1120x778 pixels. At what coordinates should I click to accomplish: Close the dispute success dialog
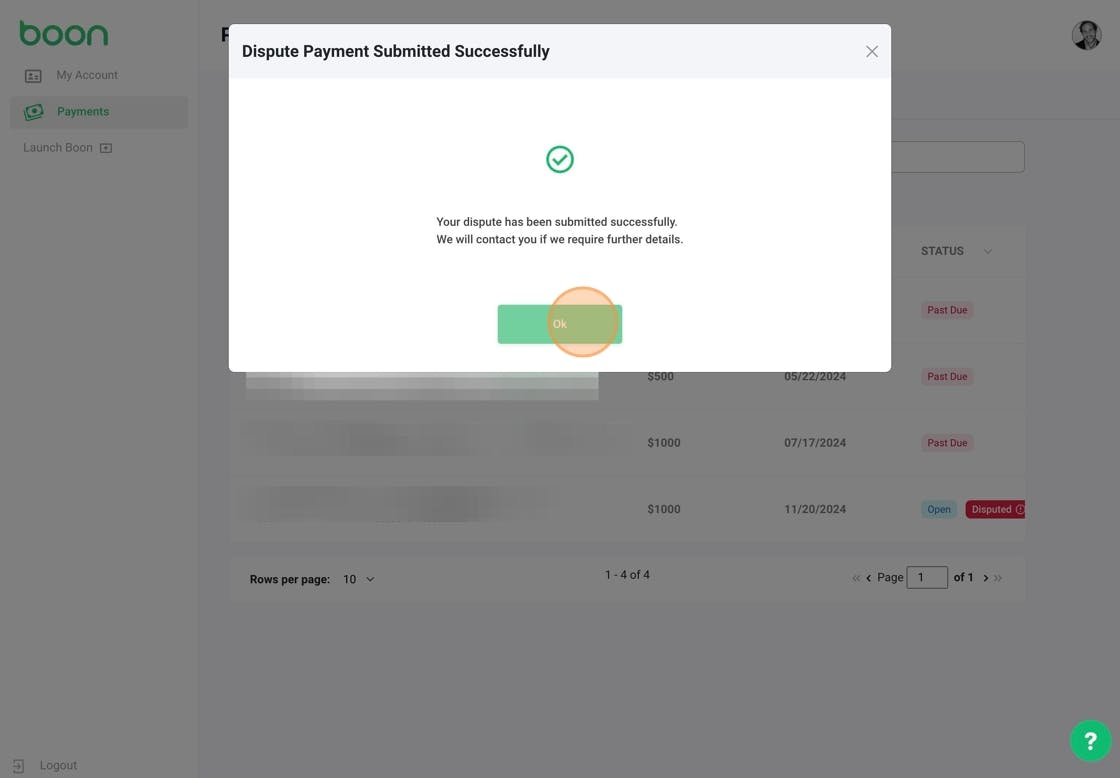coord(871,51)
